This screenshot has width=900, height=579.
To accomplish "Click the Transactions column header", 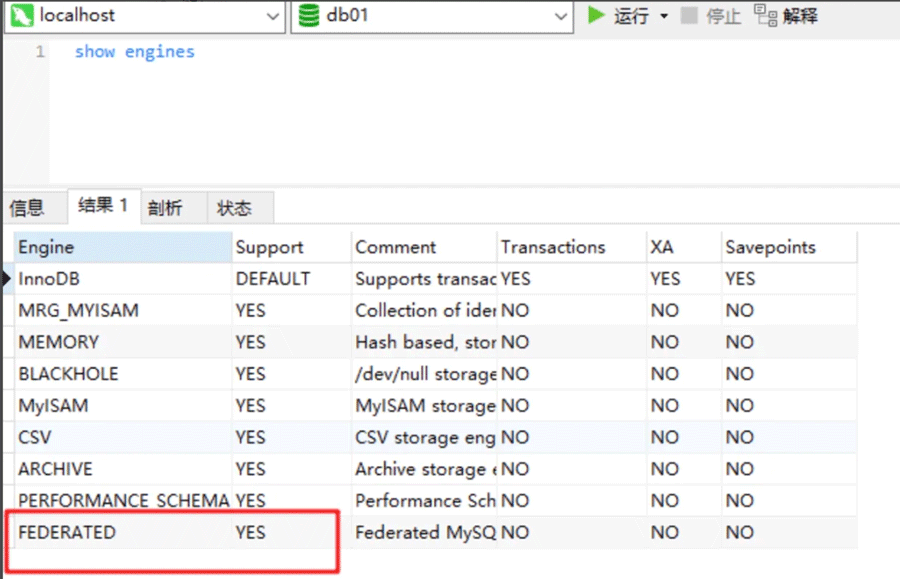I will coord(572,247).
